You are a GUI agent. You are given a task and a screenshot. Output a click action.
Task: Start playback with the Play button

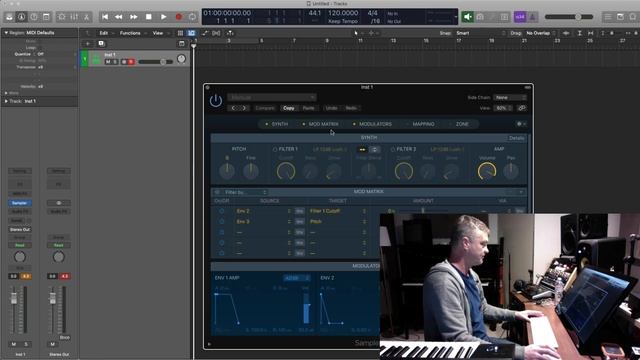pyautogui.click(x=163, y=17)
